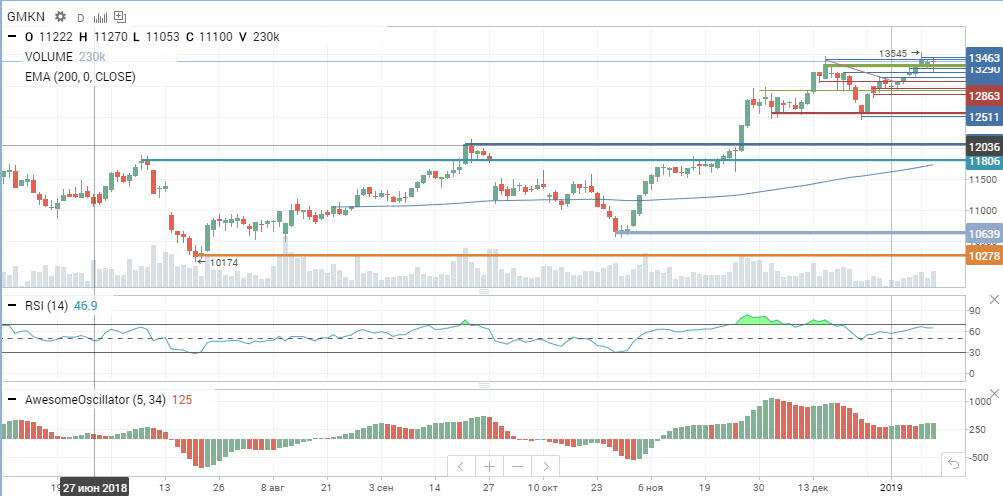This screenshot has width=1003, height=496.
Task: Open chart settings gear next to GMKN
Action: click(x=60, y=17)
